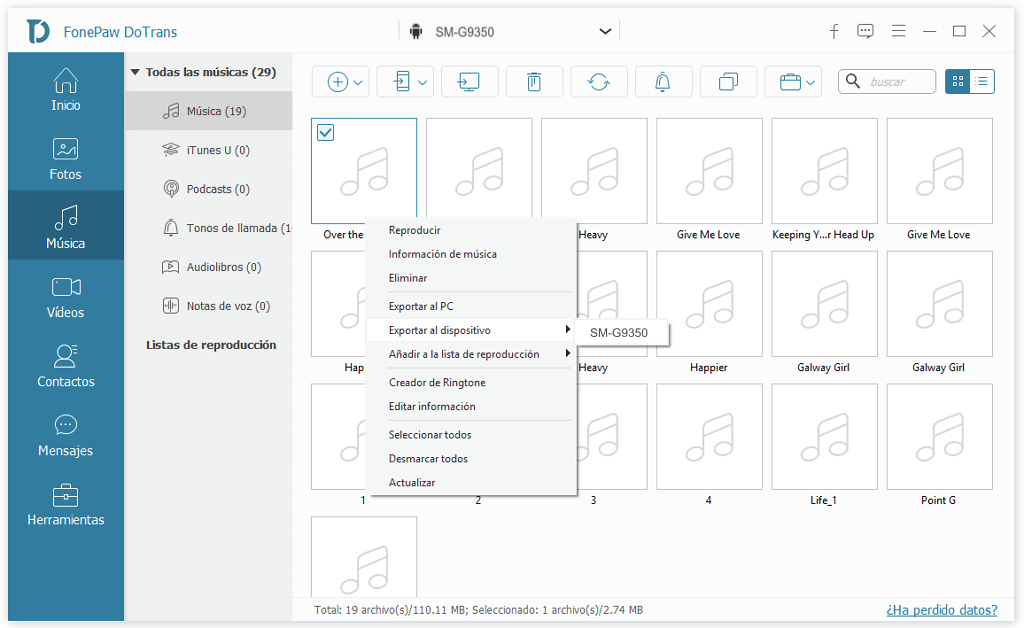Click the FonePaw DoTrans logo

tap(38, 31)
